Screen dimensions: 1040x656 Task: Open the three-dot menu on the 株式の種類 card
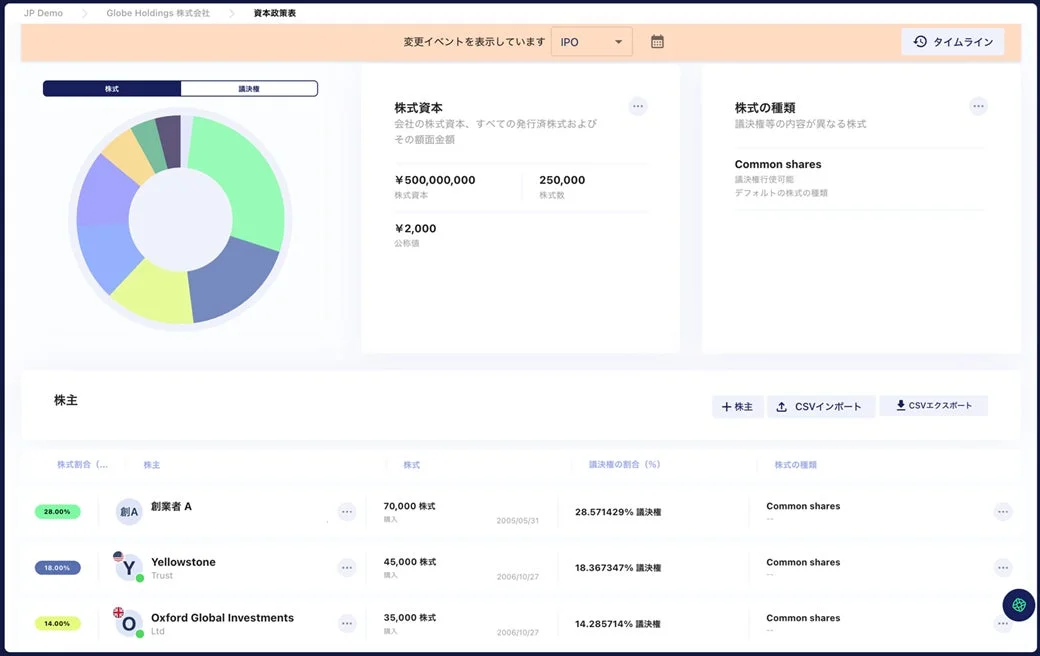pos(978,106)
